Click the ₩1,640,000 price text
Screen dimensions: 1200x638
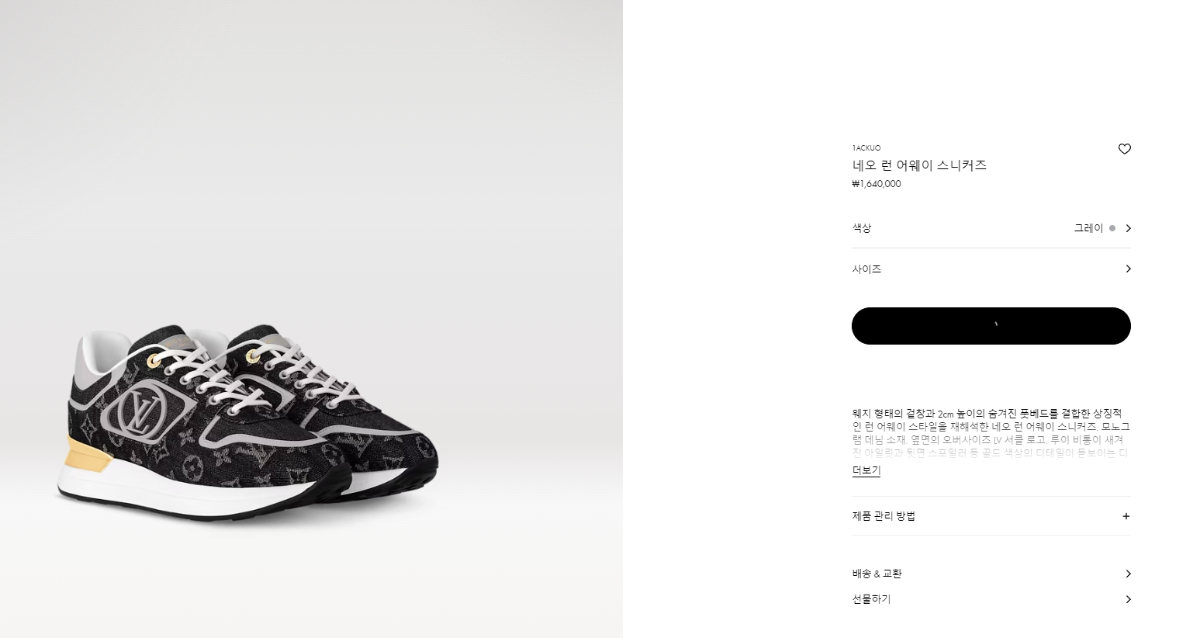(x=876, y=184)
